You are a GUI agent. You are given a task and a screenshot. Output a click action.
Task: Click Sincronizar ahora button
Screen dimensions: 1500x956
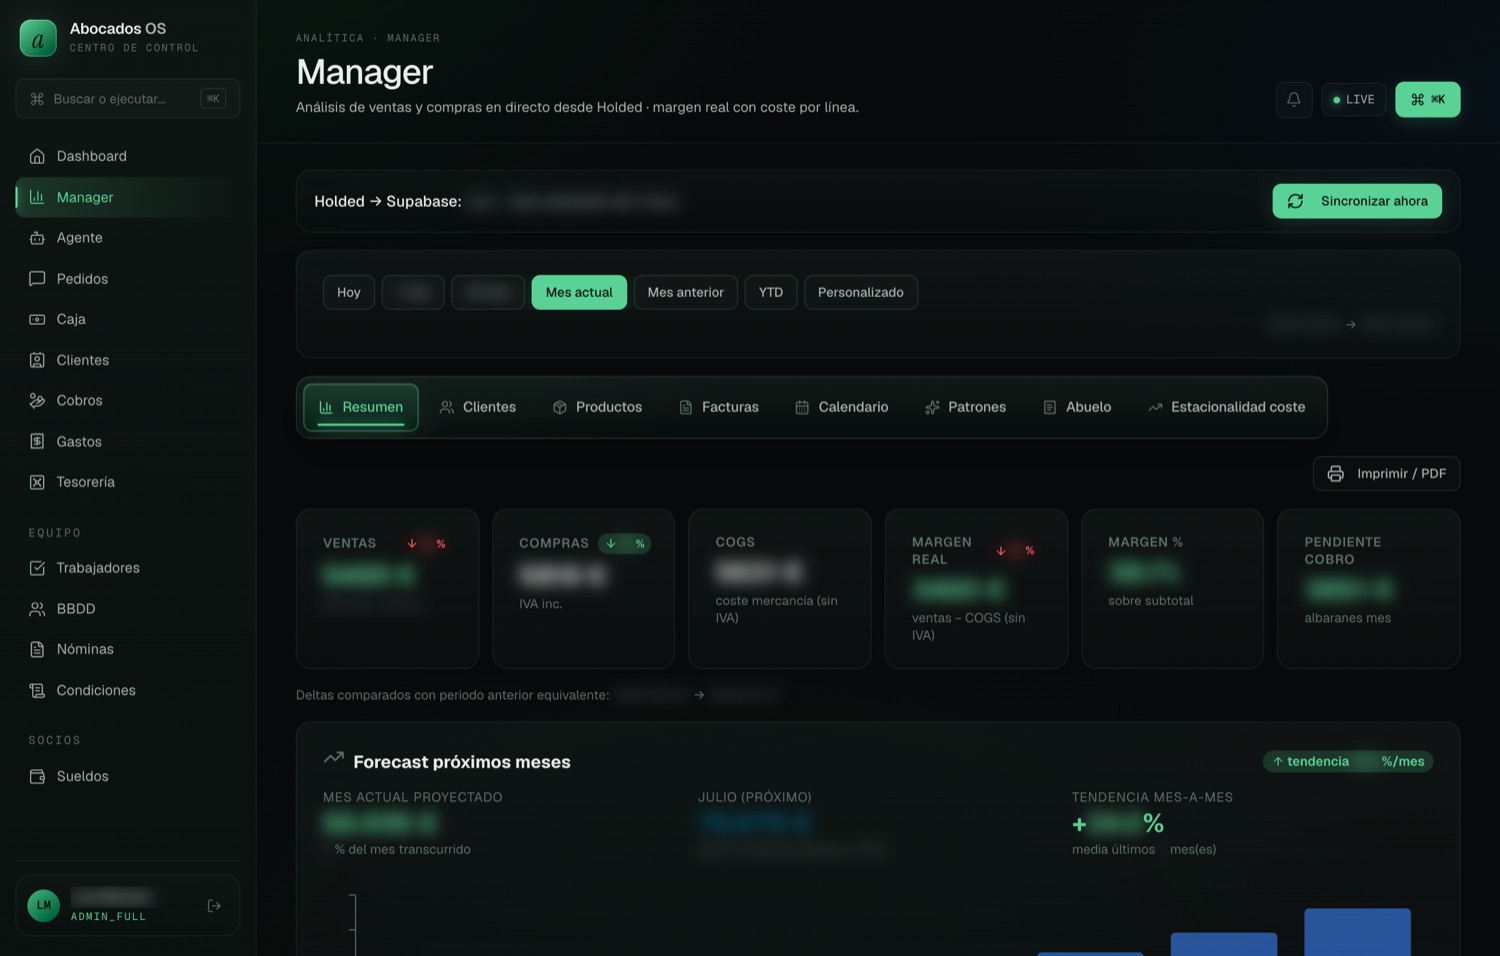[x=1357, y=201]
